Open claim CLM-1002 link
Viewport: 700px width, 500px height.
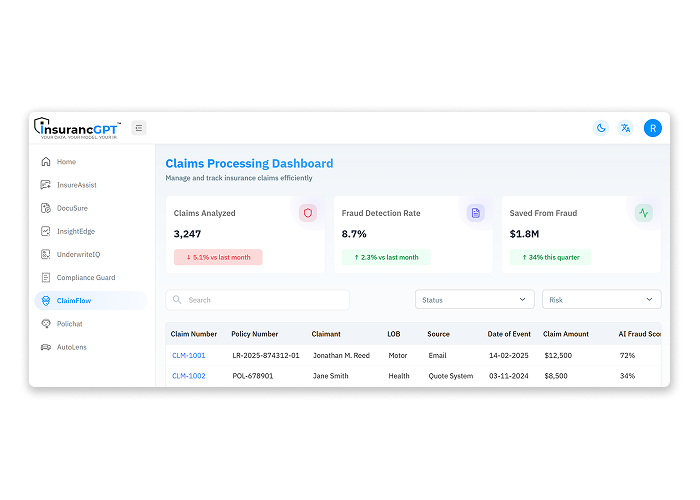pos(188,376)
